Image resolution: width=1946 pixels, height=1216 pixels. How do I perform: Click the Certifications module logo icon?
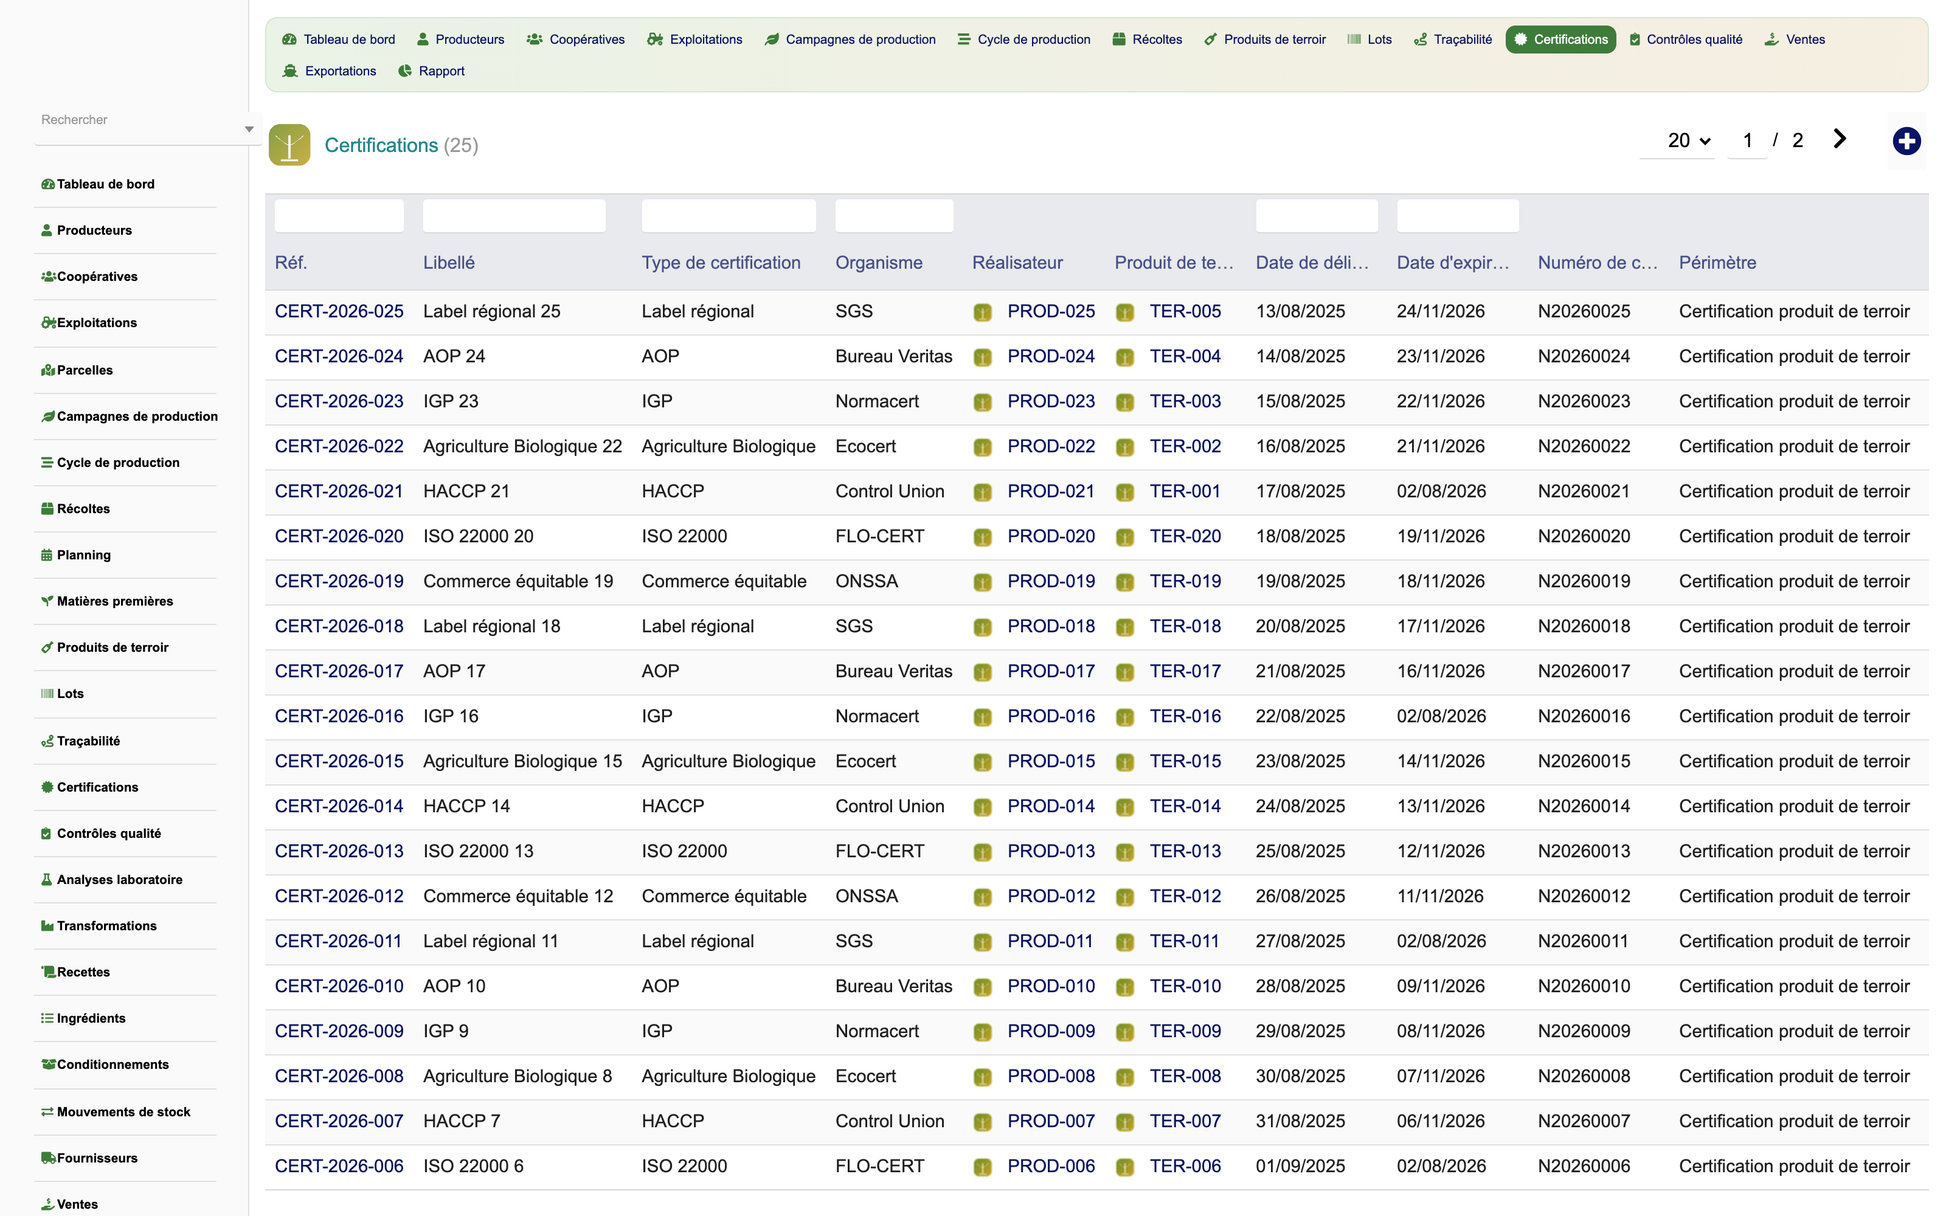(289, 145)
